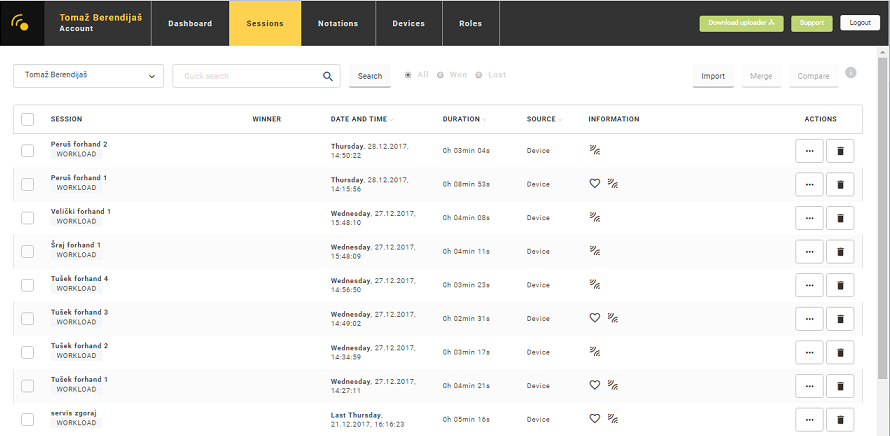Image resolution: width=890 pixels, height=436 pixels.
Task: Delete the Tušek forhand 2 session
Action: (840, 352)
